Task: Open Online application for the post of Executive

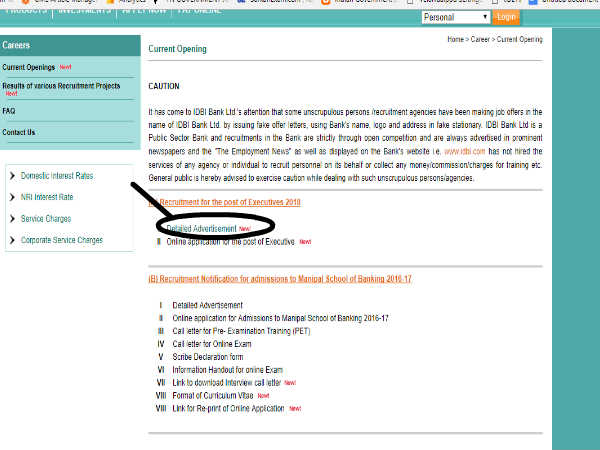Action: (x=231, y=242)
